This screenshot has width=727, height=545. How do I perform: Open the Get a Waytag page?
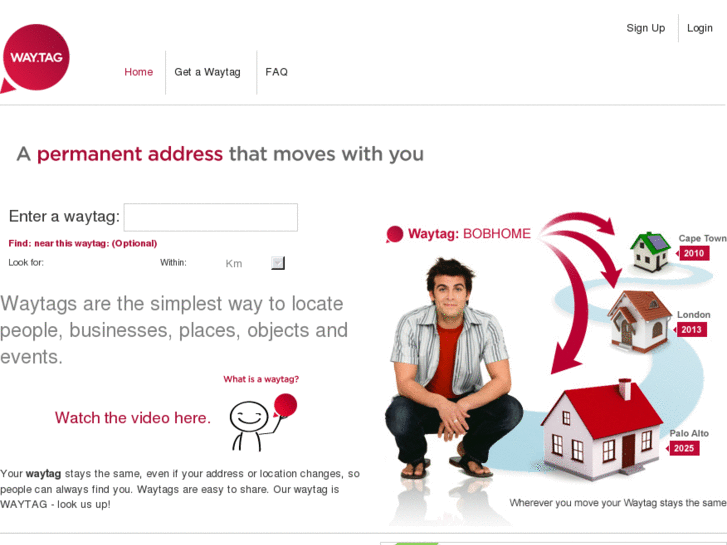tap(207, 72)
